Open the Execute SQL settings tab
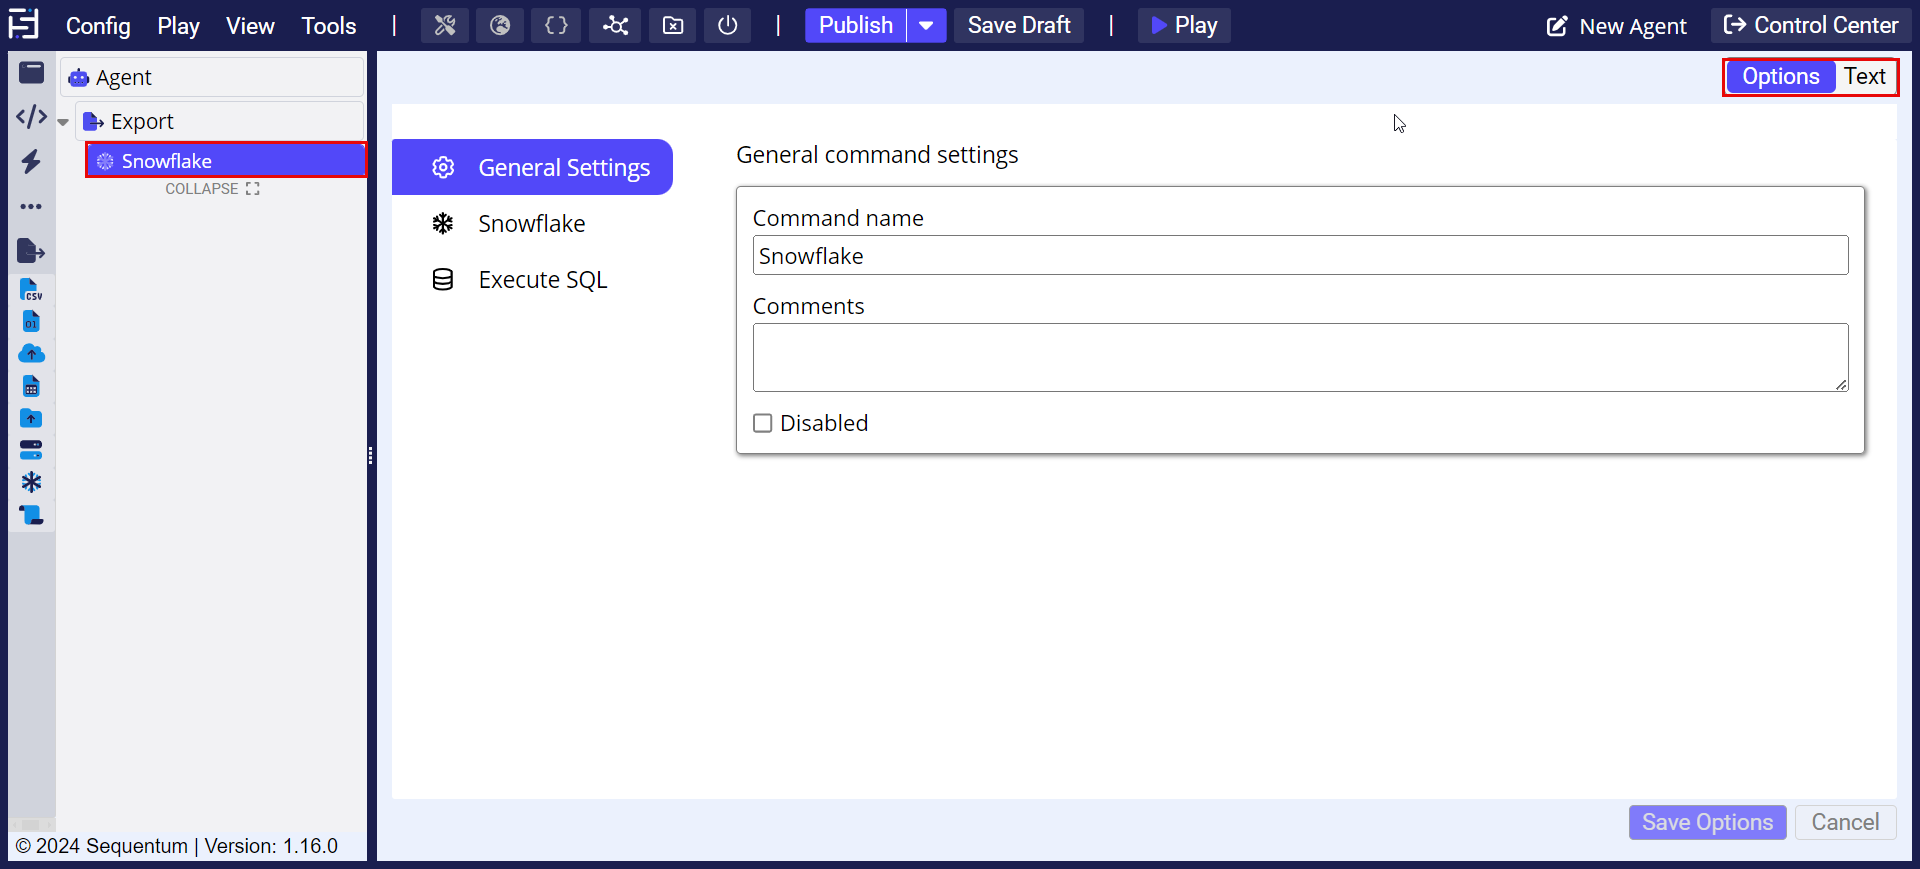The image size is (1920, 869). click(532, 280)
